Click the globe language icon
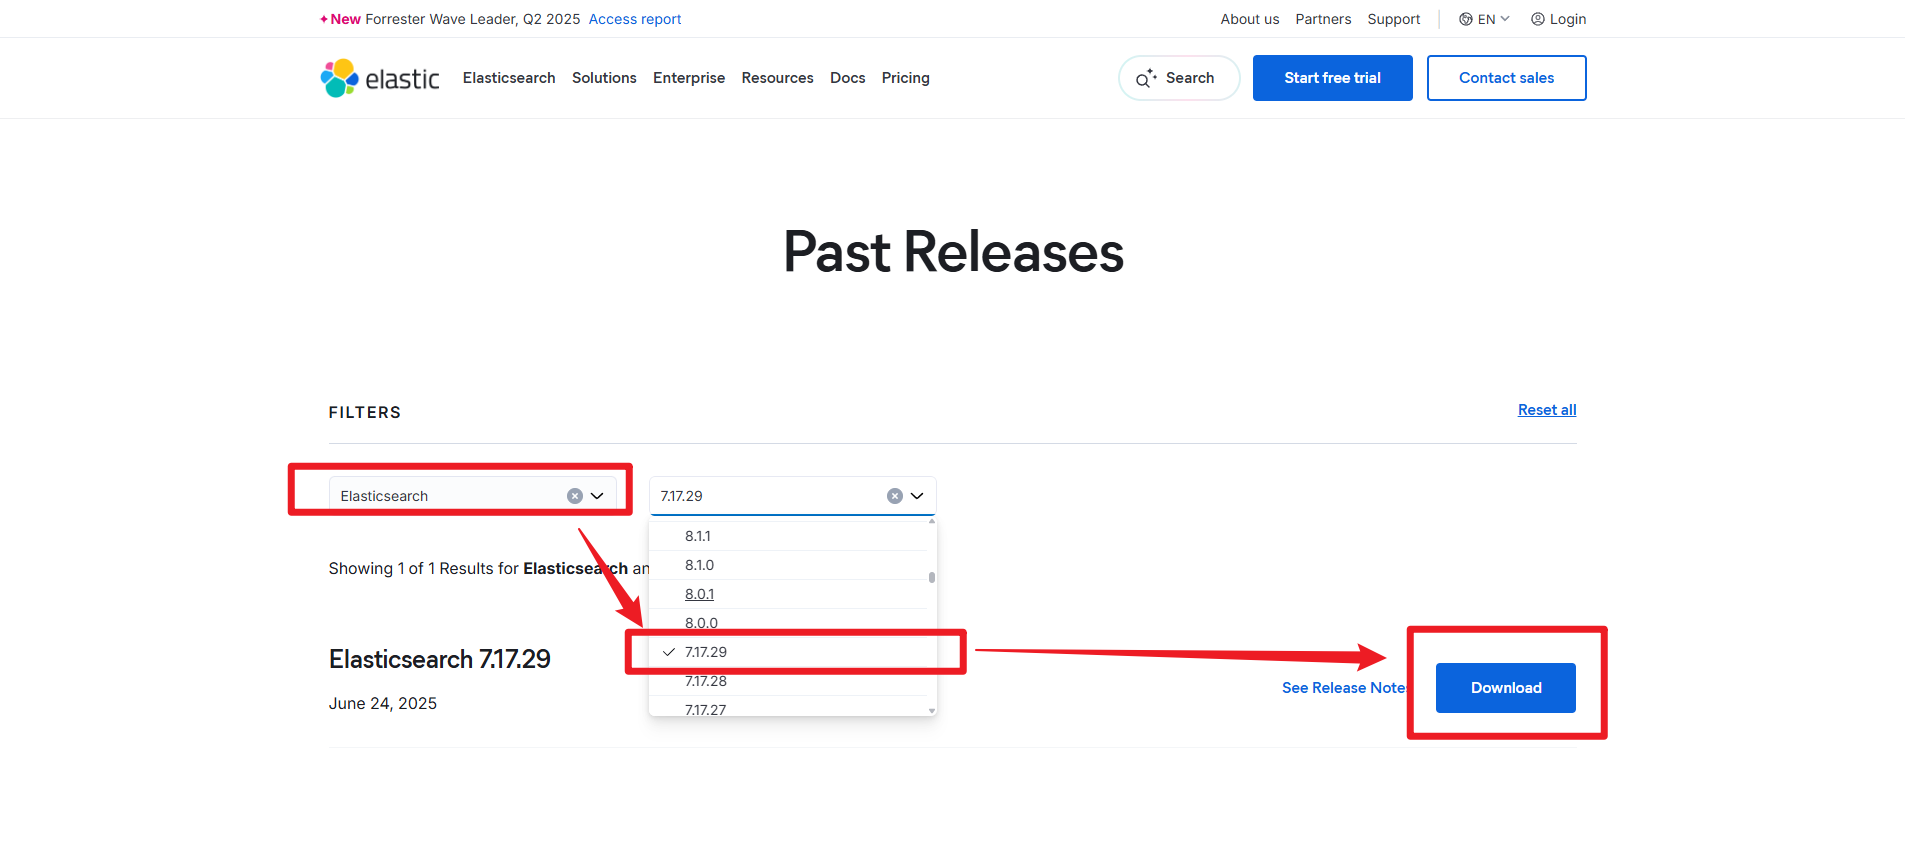 (1466, 19)
